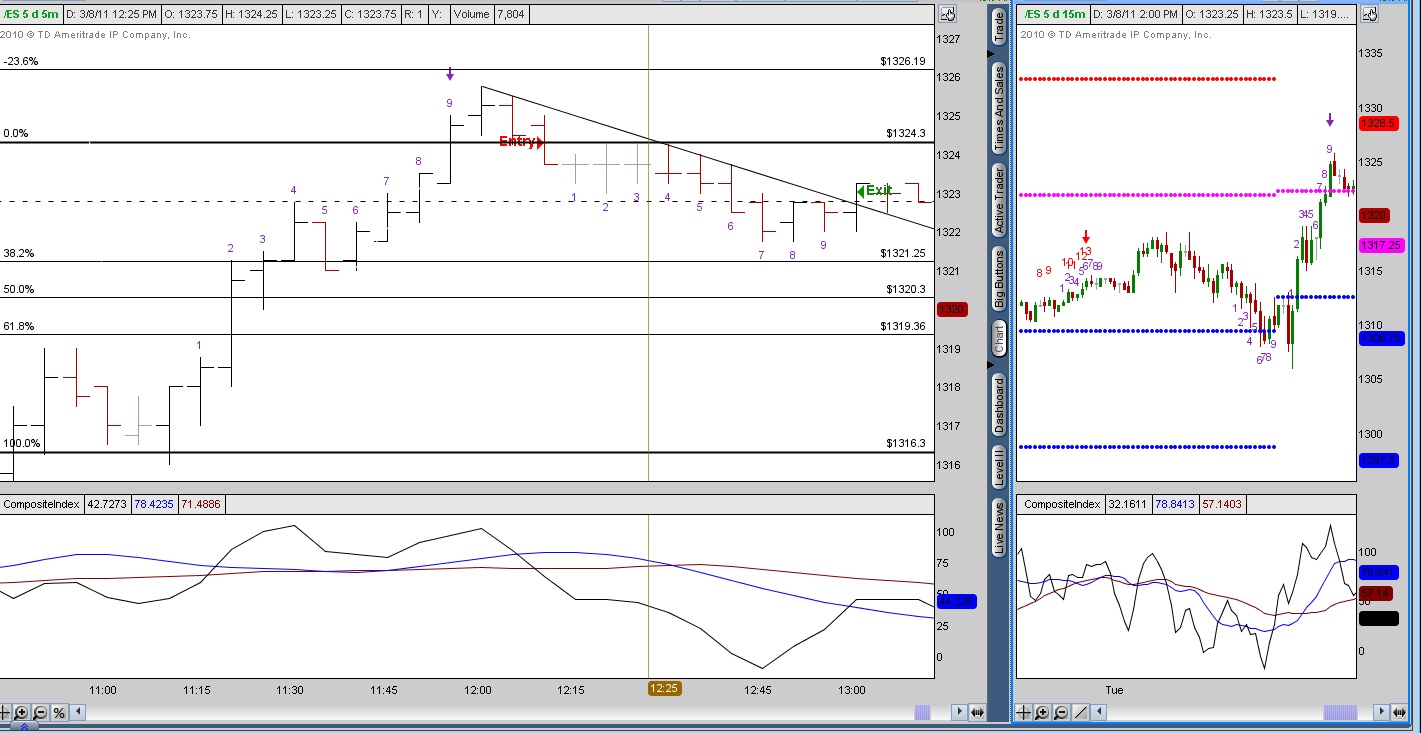Screen dimensions: 1421x733
Task: Click the right scroll arrow below the 5m chart
Action: point(959,712)
